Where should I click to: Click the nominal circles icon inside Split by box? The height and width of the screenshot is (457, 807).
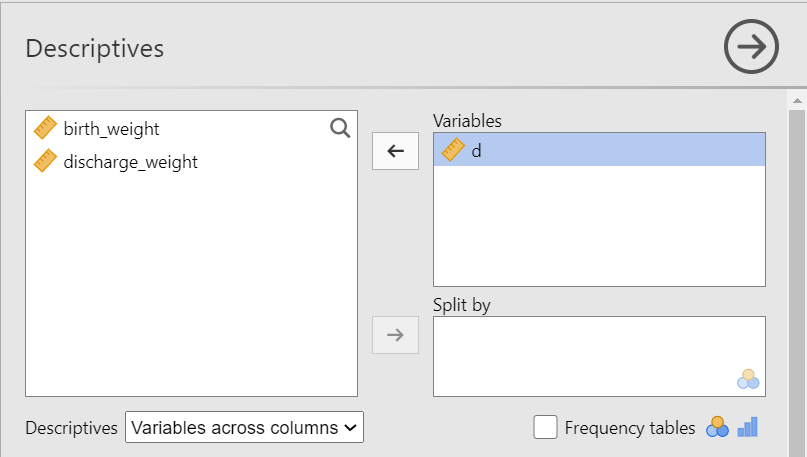point(747,379)
